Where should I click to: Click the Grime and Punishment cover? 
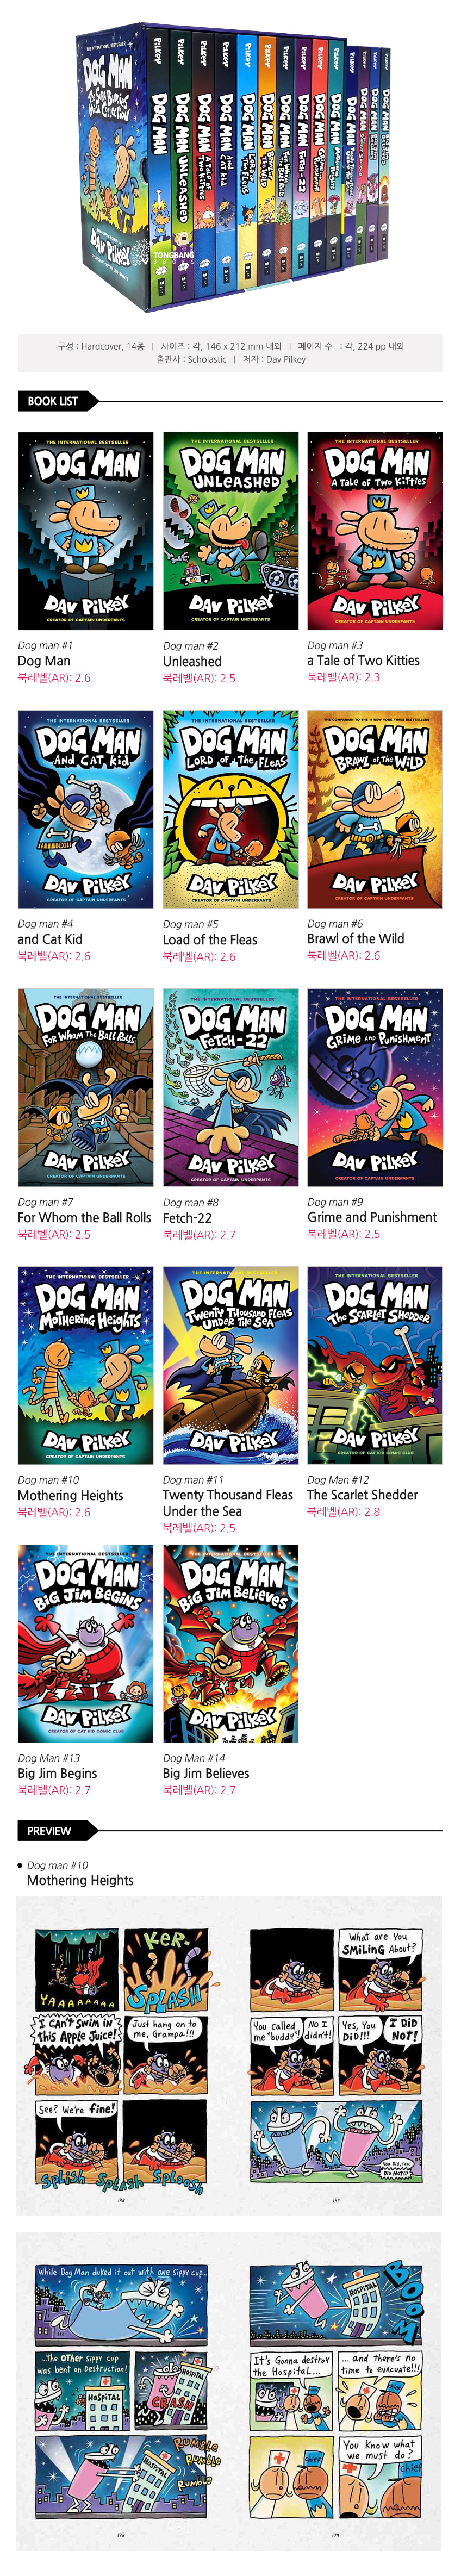tap(375, 1087)
